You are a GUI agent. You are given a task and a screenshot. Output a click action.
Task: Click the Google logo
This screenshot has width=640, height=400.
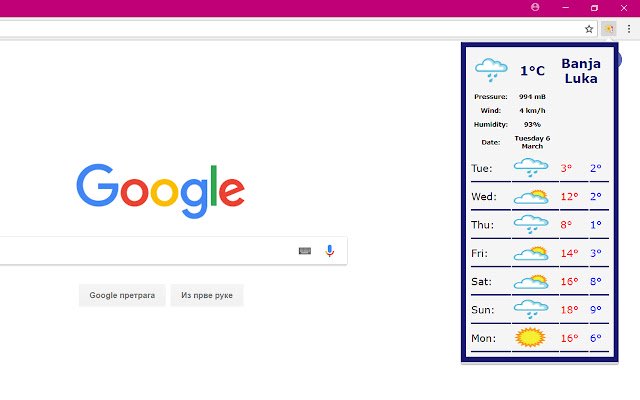(x=160, y=191)
